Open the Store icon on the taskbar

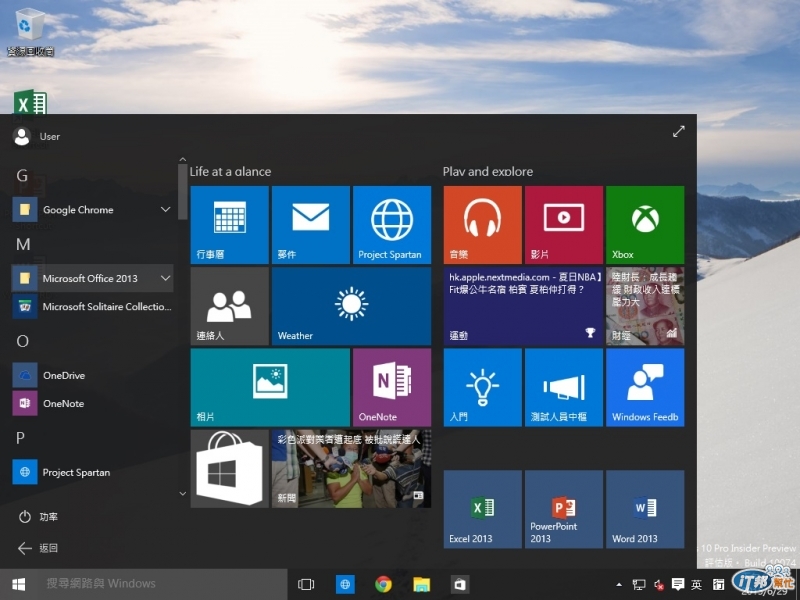[460, 584]
